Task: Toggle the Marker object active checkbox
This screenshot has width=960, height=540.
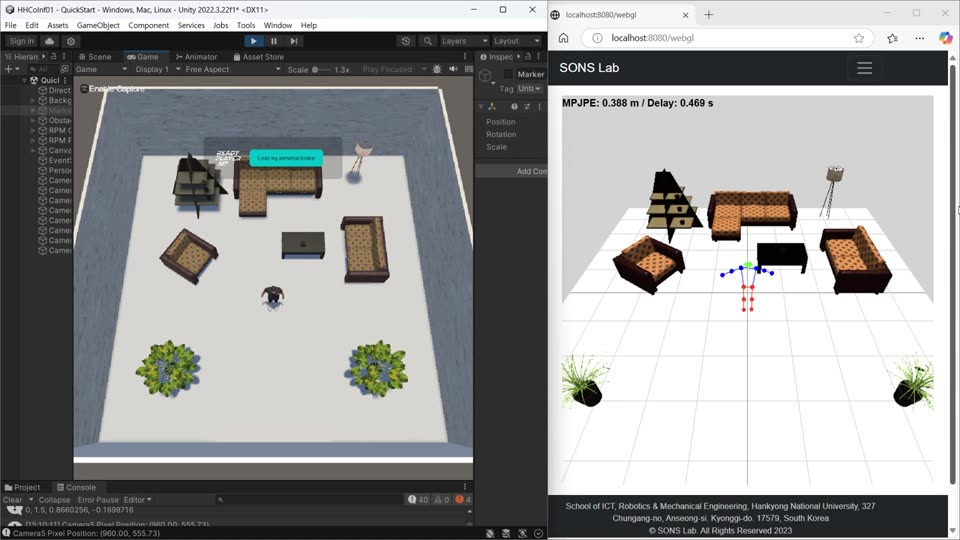Action: click(x=508, y=74)
